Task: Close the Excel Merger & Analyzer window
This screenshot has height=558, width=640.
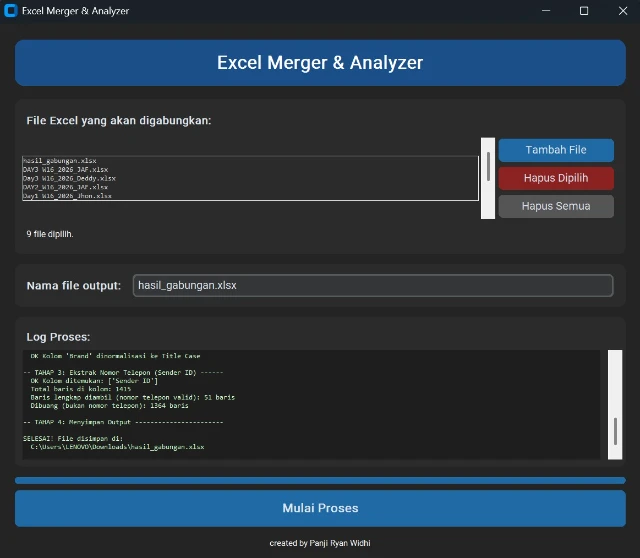Action: click(x=620, y=11)
